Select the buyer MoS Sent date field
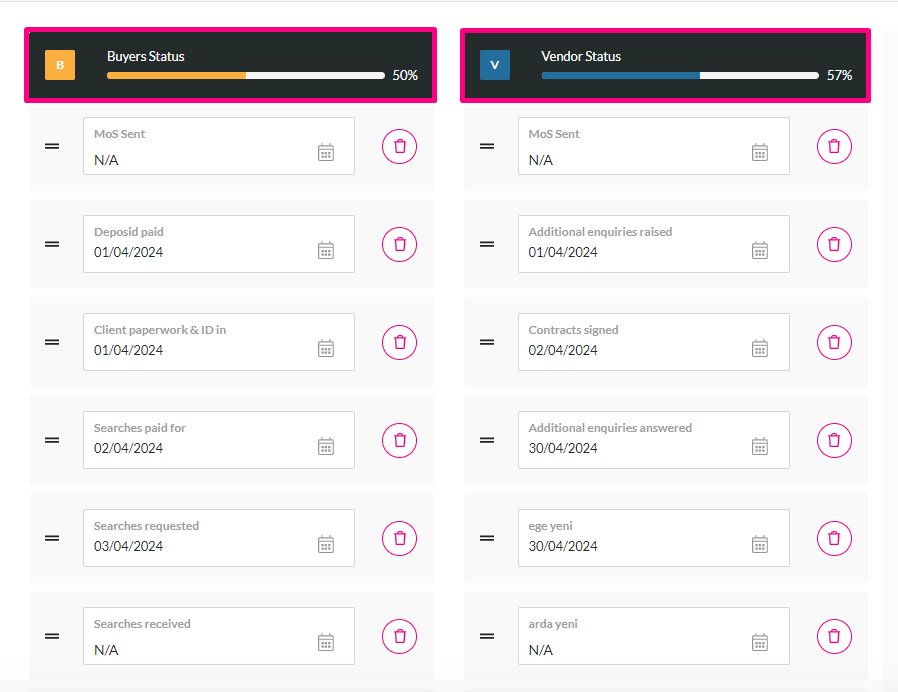The width and height of the screenshot is (898, 692). click(x=219, y=146)
